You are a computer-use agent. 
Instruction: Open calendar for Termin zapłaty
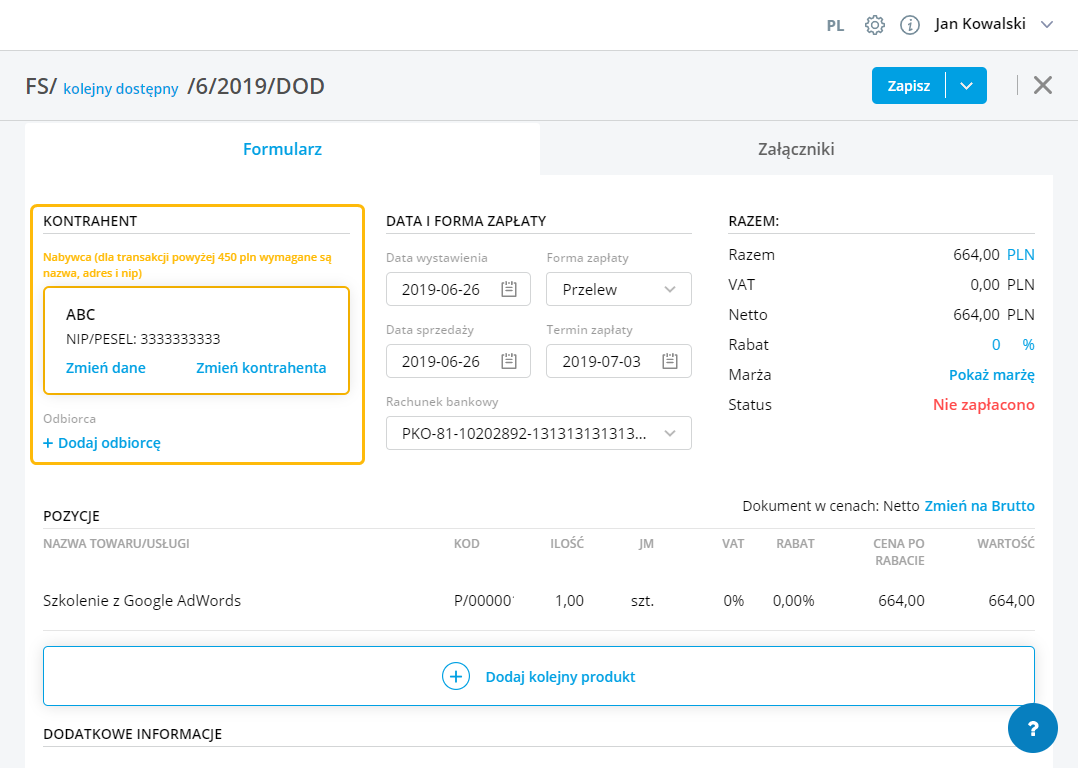670,361
